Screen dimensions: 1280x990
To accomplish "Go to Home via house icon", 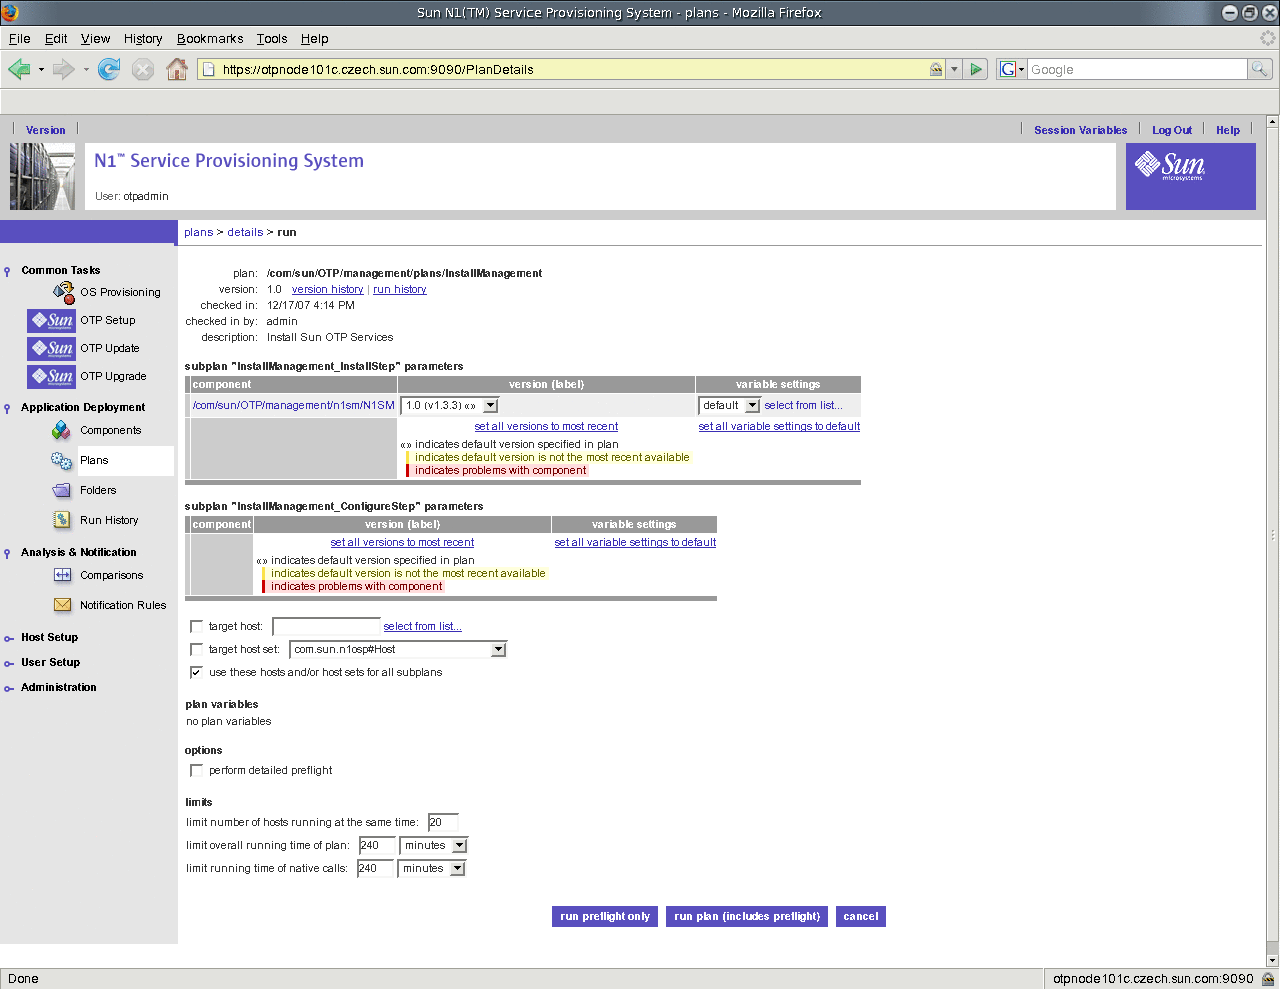I will (177, 69).
